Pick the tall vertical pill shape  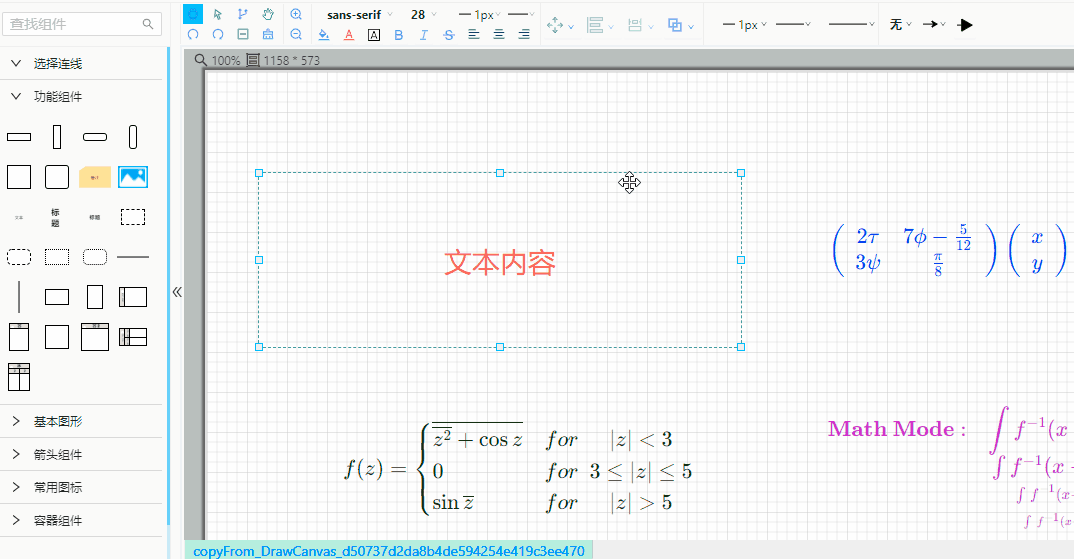[133, 137]
